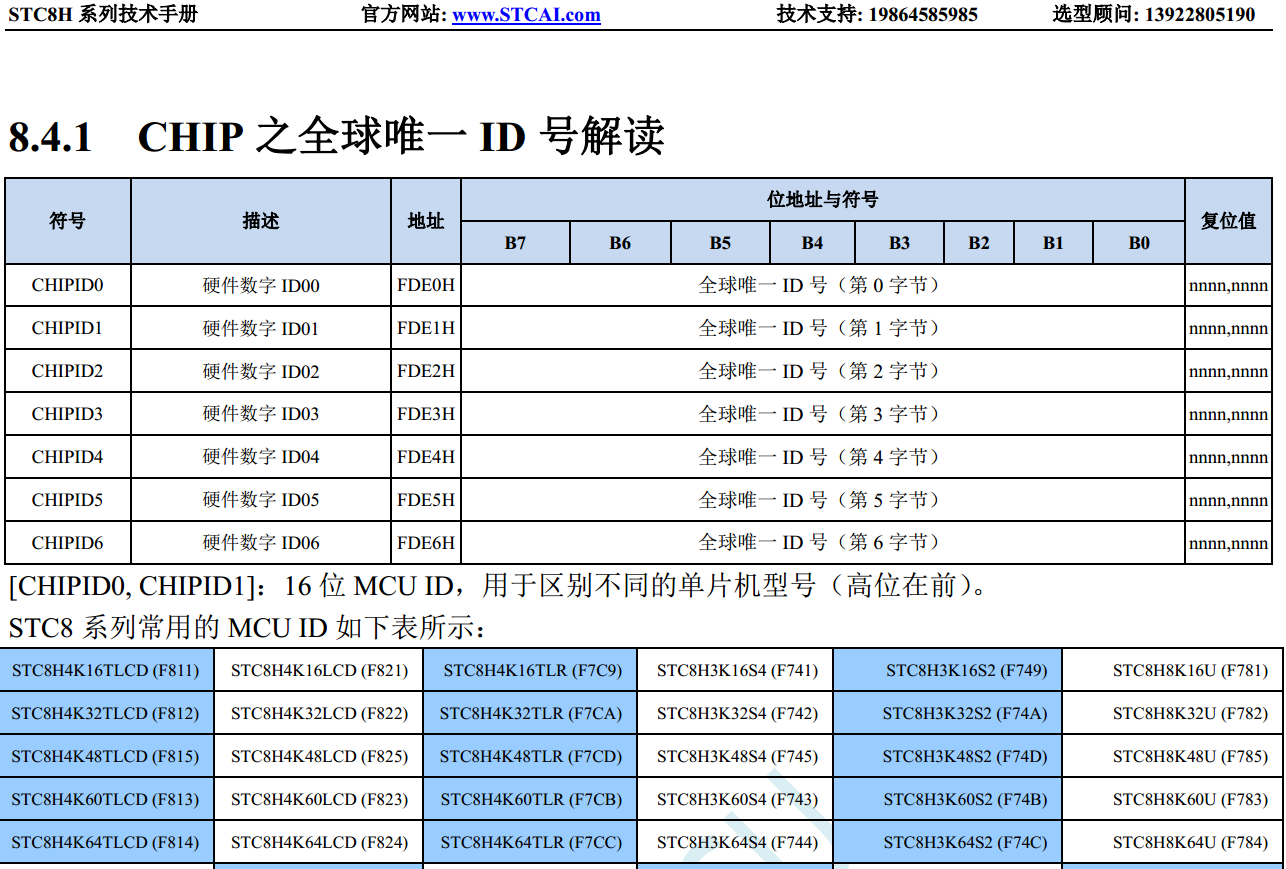Viewport: 1286px width, 869px height.
Task: Click the B1 bit column header
Action: (1053, 243)
